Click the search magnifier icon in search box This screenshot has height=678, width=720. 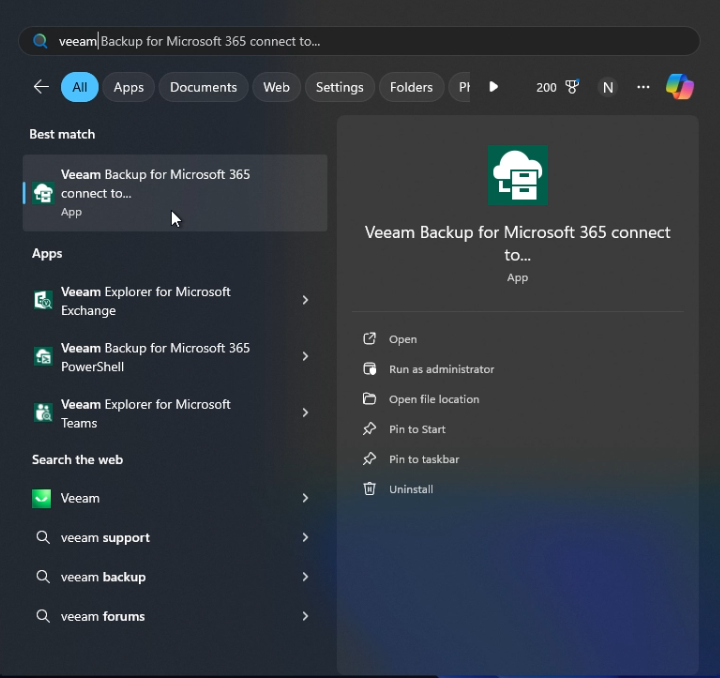[x=40, y=41]
